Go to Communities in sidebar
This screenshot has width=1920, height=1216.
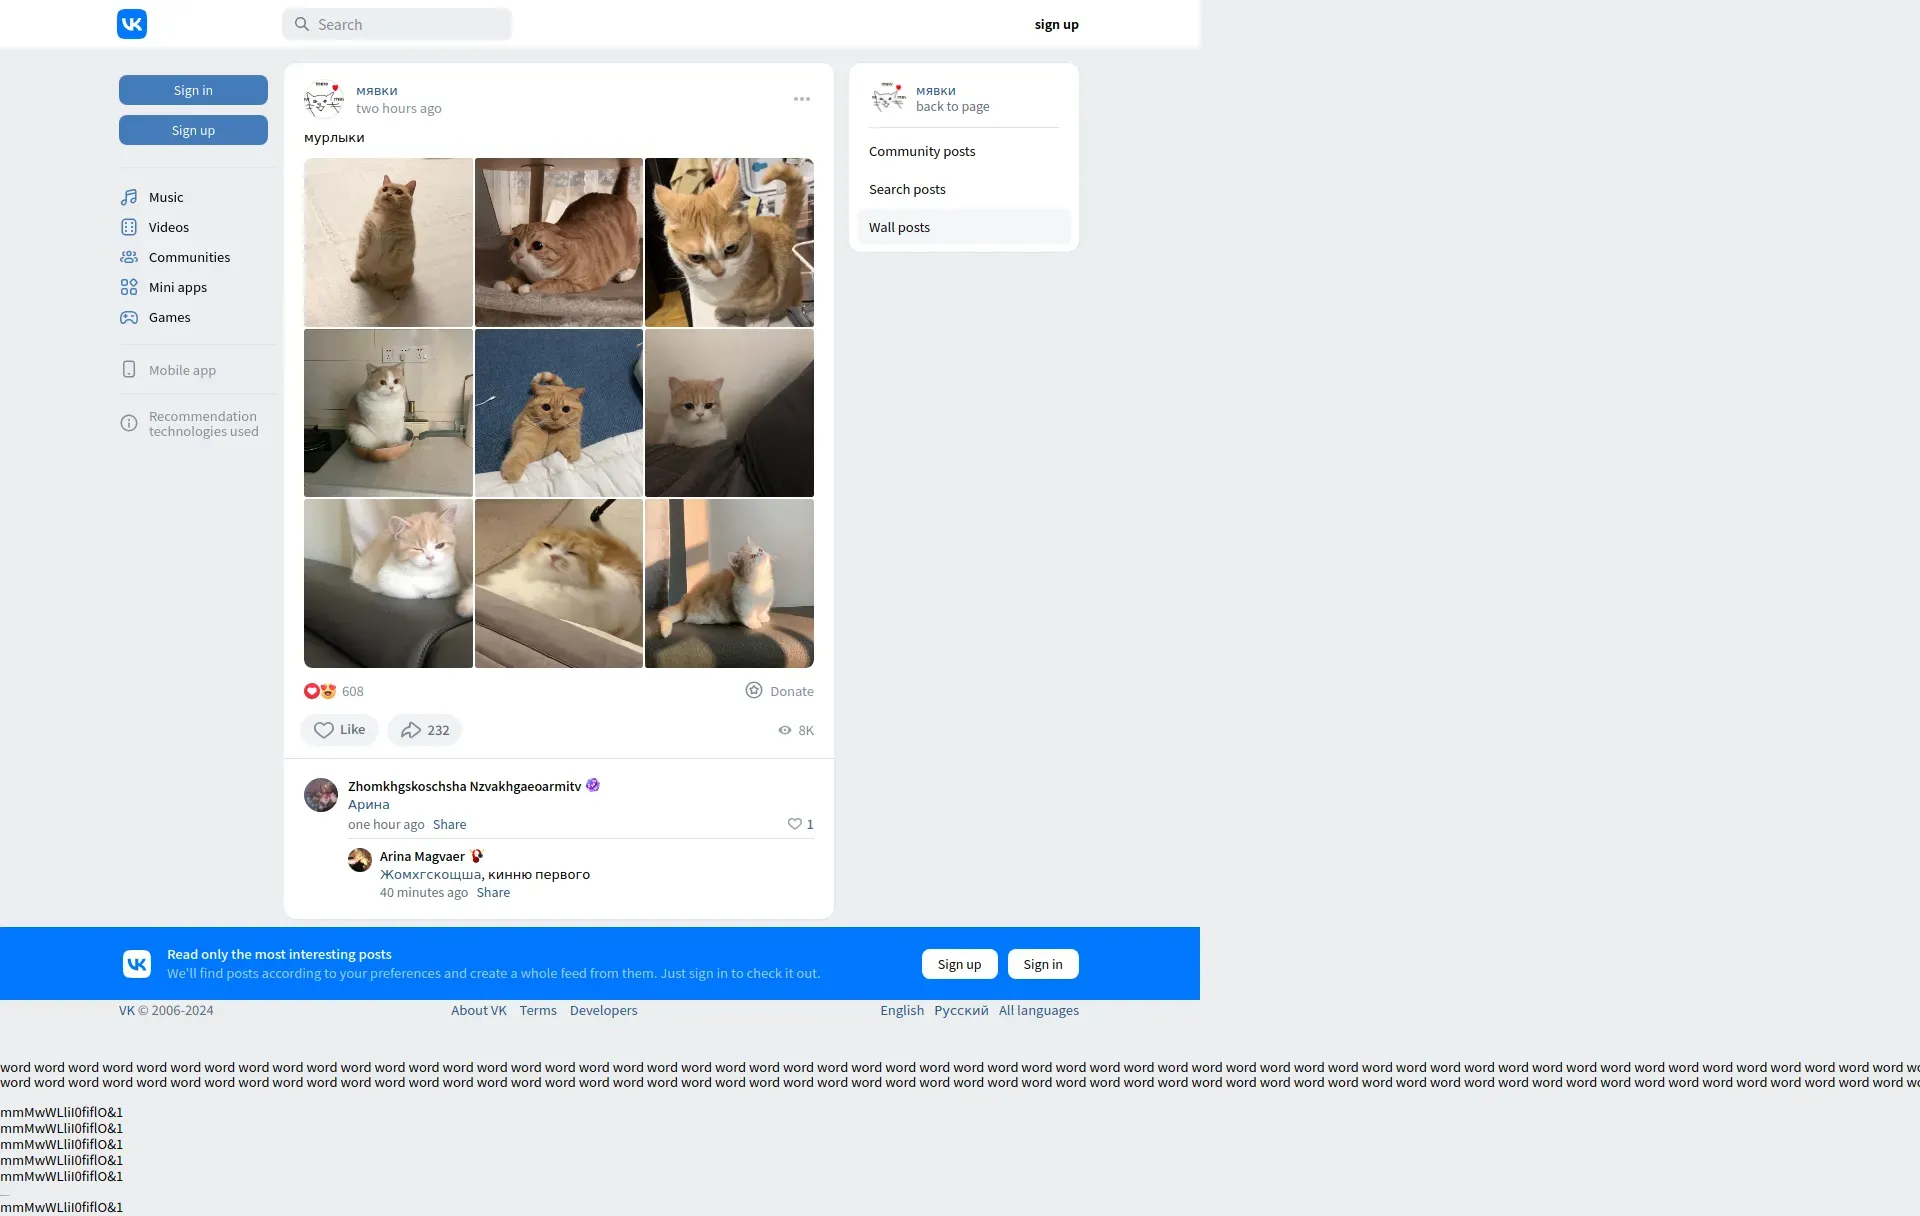[x=189, y=257]
